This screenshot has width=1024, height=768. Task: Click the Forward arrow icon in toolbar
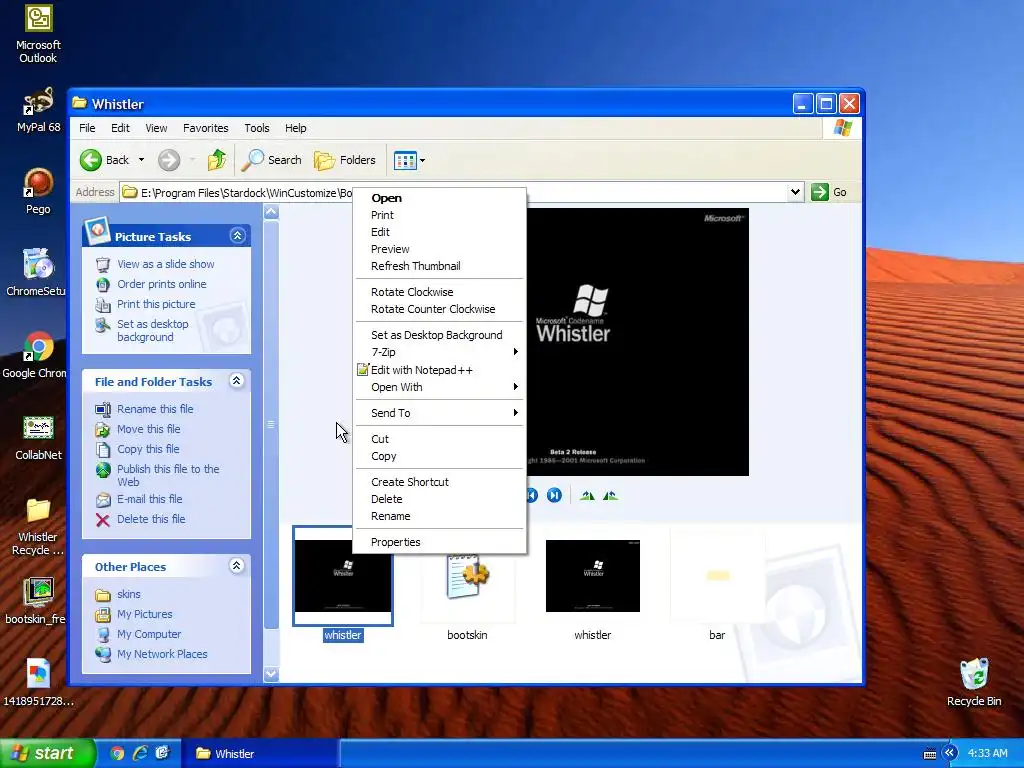(x=168, y=160)
